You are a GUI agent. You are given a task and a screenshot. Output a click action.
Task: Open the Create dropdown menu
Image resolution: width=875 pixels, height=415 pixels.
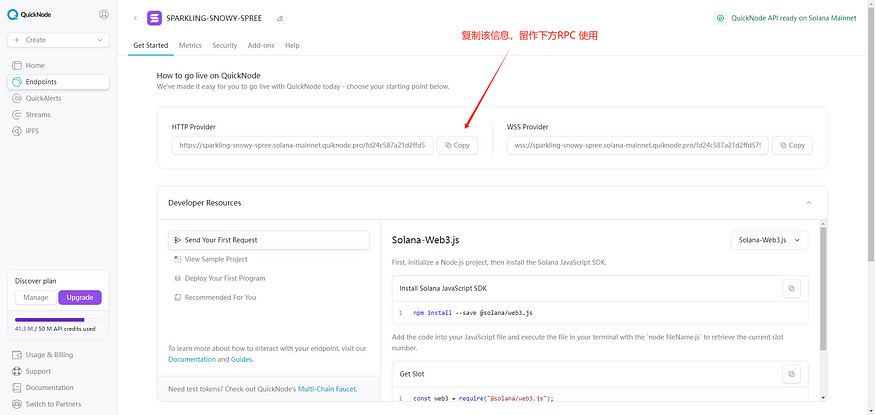58,40
